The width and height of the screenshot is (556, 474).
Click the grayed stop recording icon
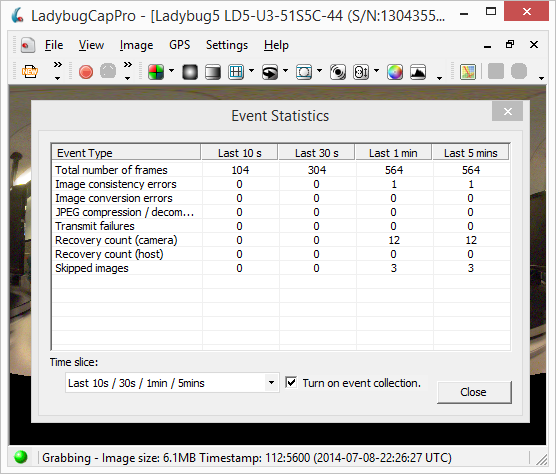pos(108,71)
